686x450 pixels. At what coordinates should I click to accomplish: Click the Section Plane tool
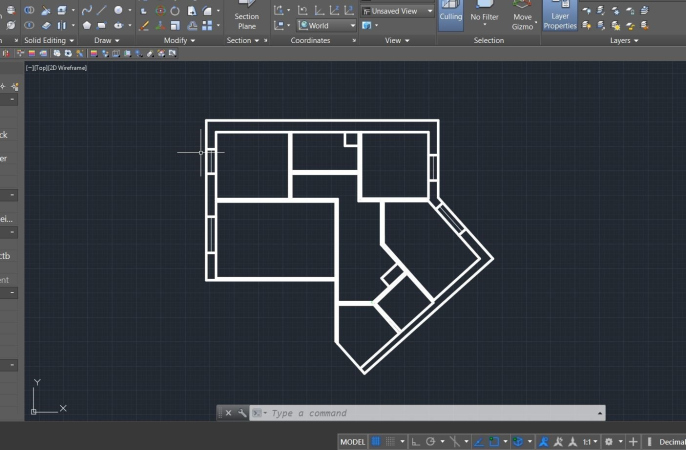coord(246,16)
